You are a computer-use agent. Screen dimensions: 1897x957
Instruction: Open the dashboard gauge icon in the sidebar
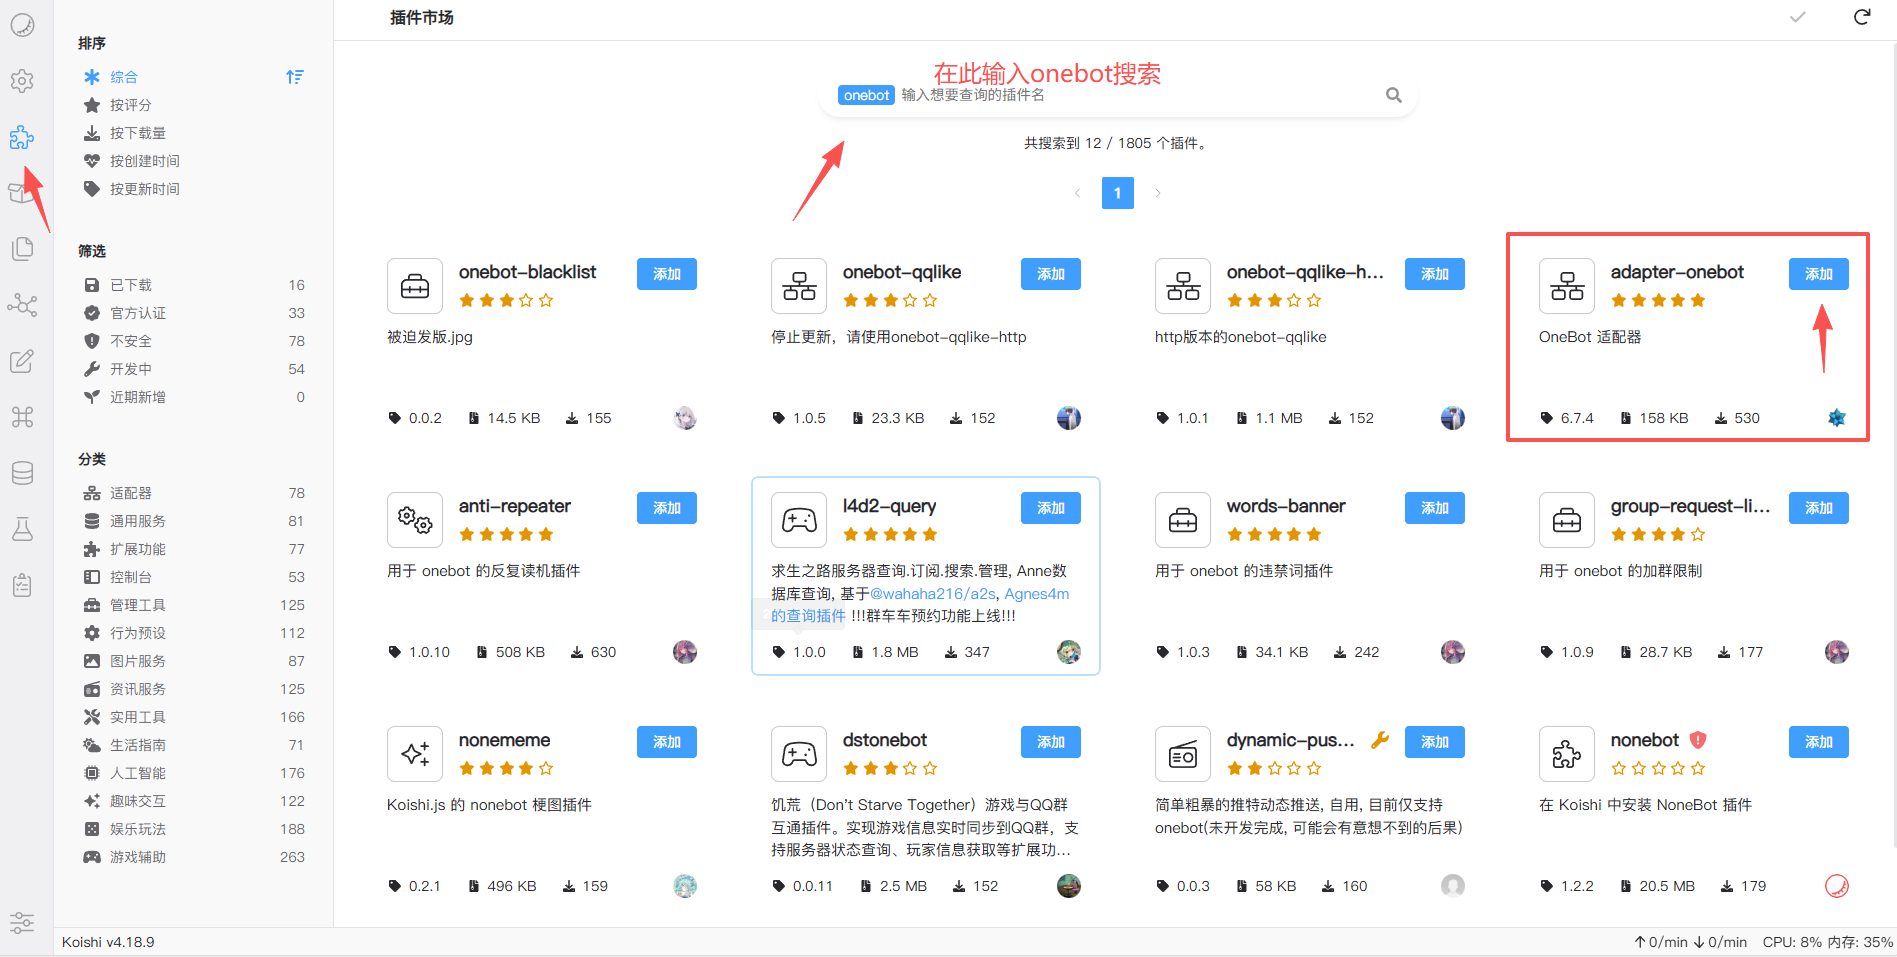22,24
